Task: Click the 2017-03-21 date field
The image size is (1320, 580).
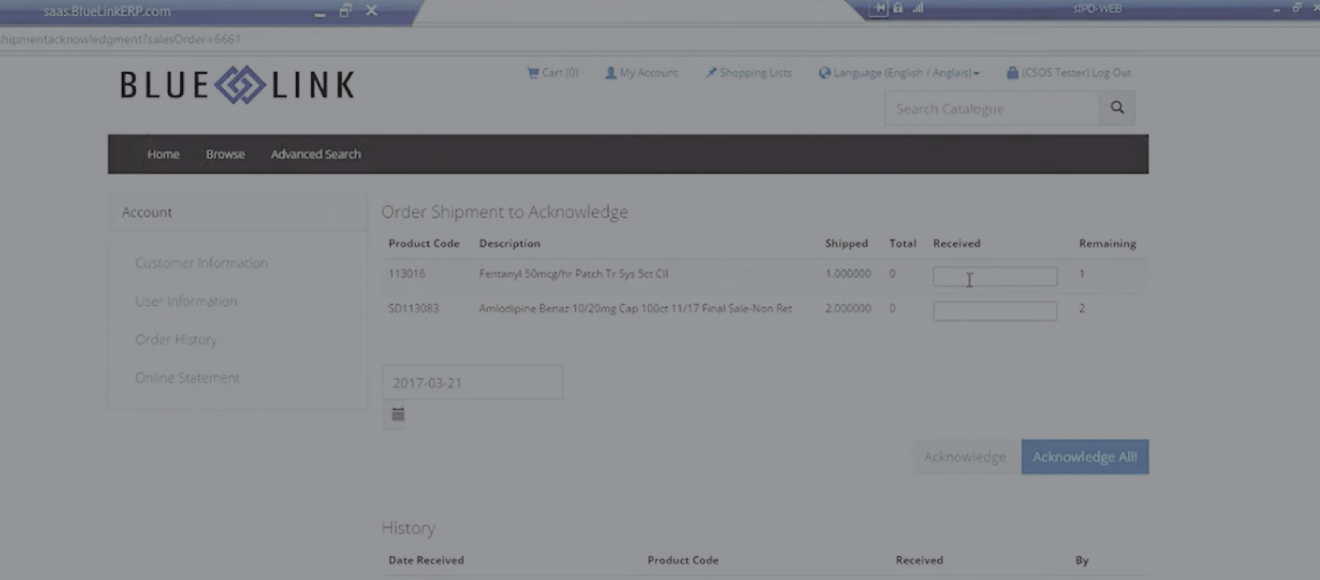Action: pos(472,383)
